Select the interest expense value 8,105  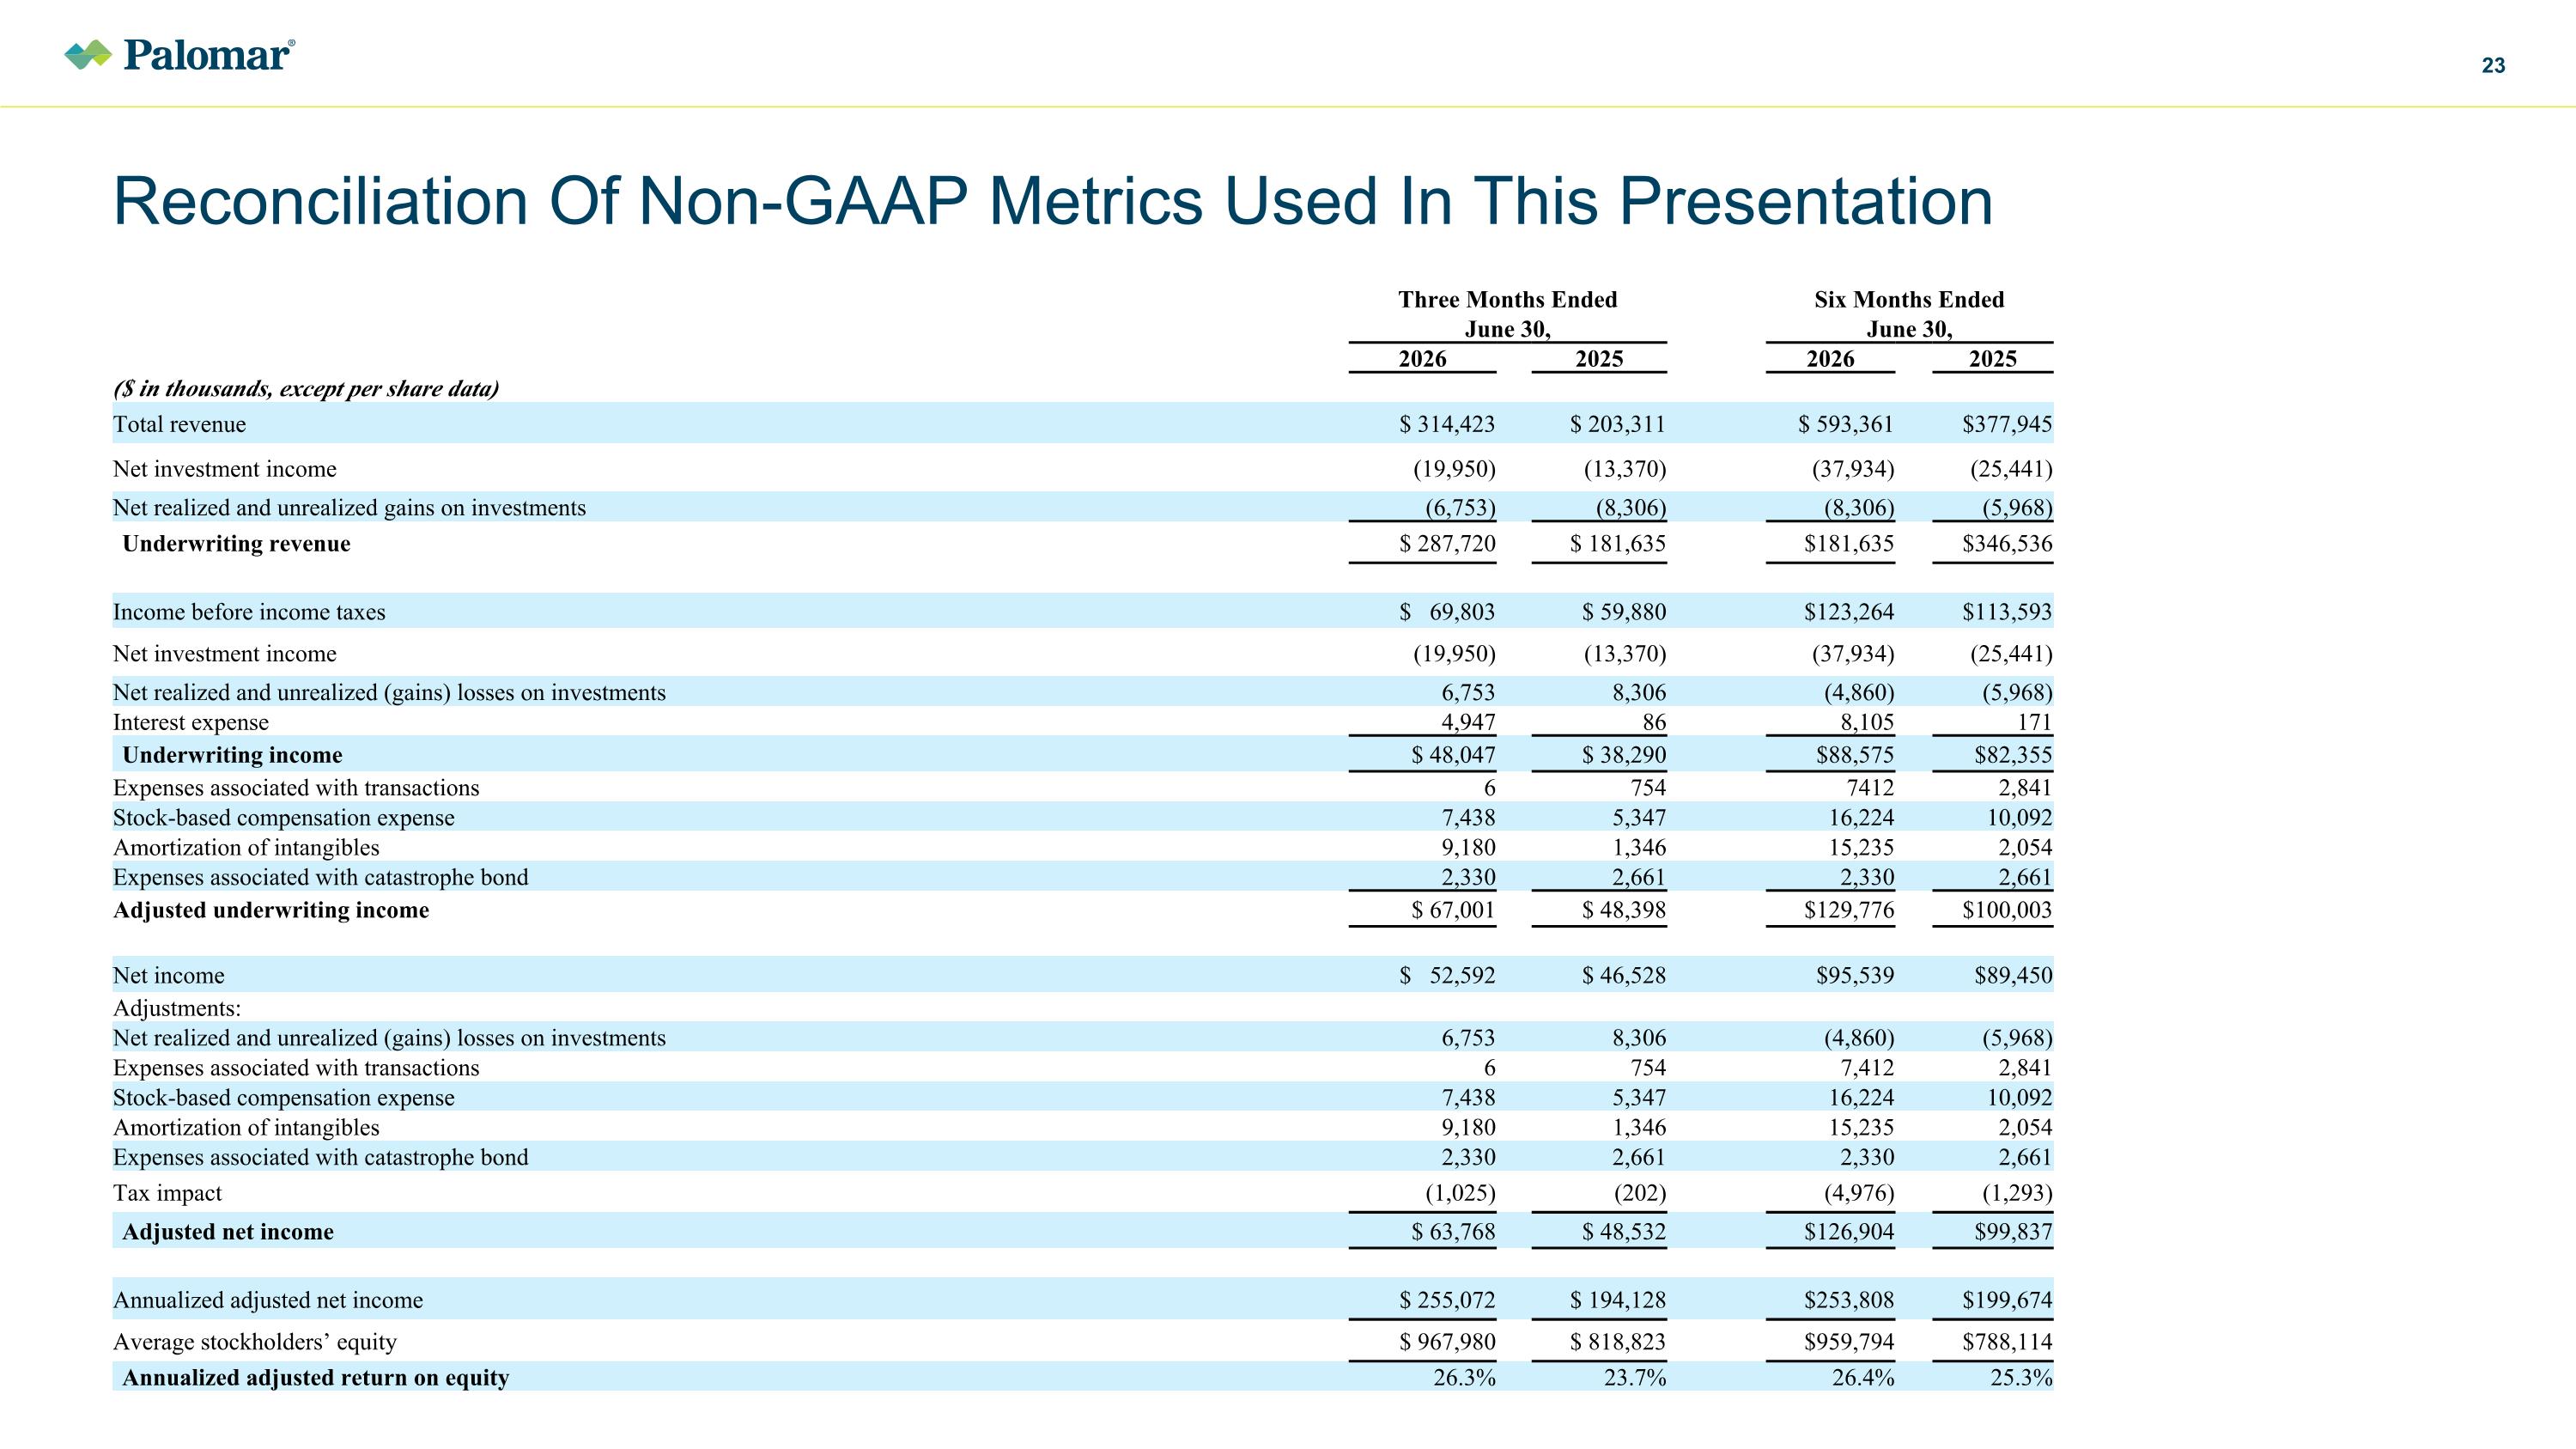click(1867, 723)
